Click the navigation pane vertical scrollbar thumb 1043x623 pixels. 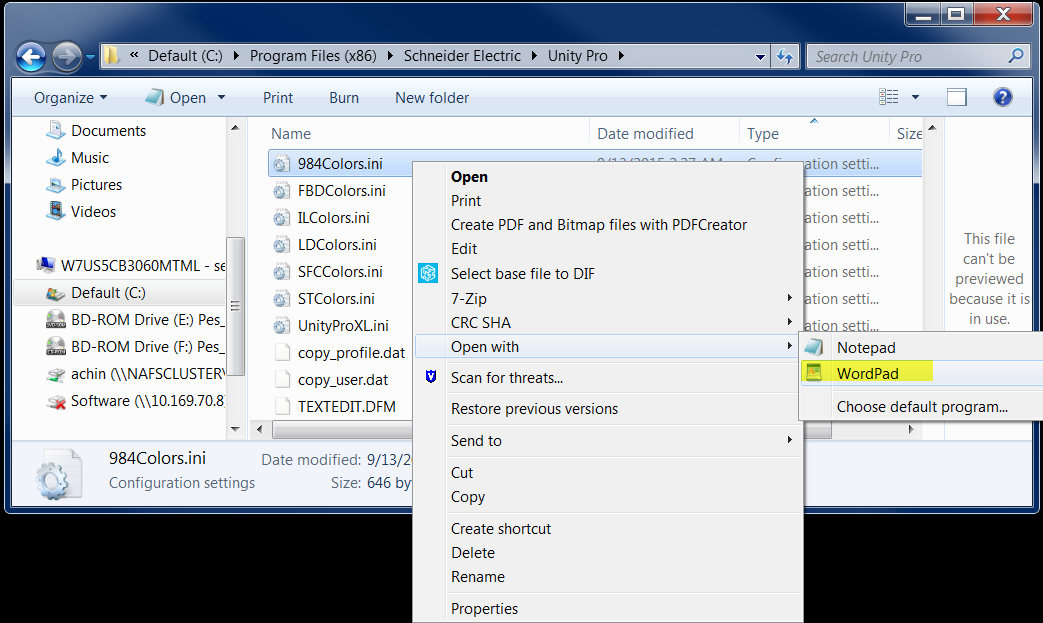235,307
